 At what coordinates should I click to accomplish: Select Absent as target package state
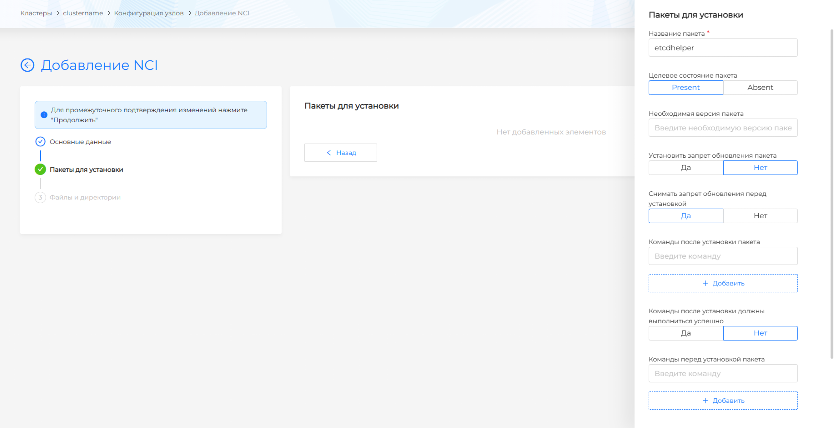pyautogui.click(x=760, y=88)
